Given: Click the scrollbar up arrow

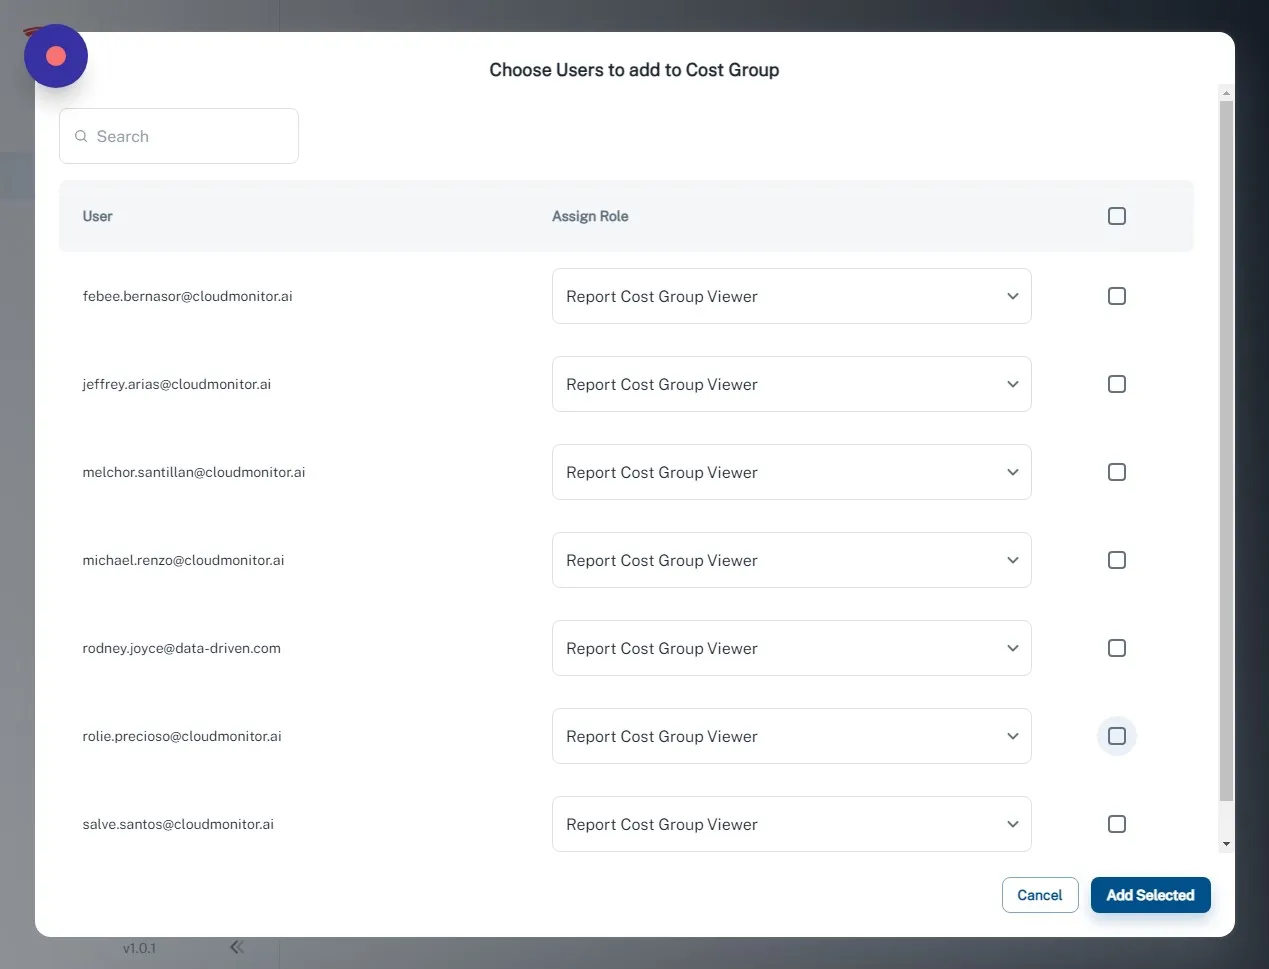Looking at the screenshot, I should click(x=1226, y=93).
